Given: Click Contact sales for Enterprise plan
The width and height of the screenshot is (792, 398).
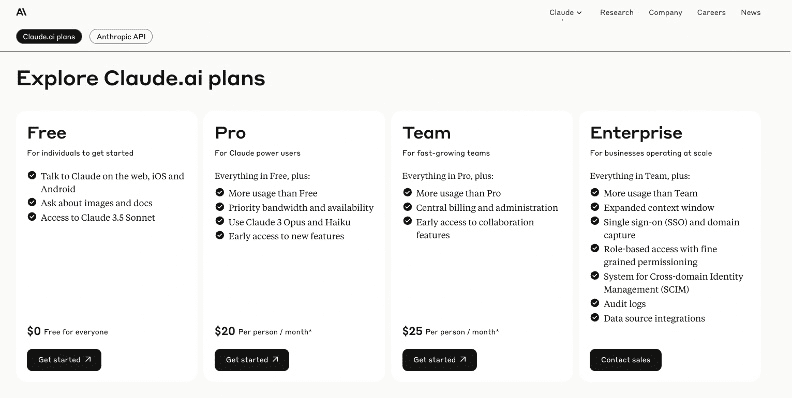Looking at the screenshot, I should click(625, 360).
